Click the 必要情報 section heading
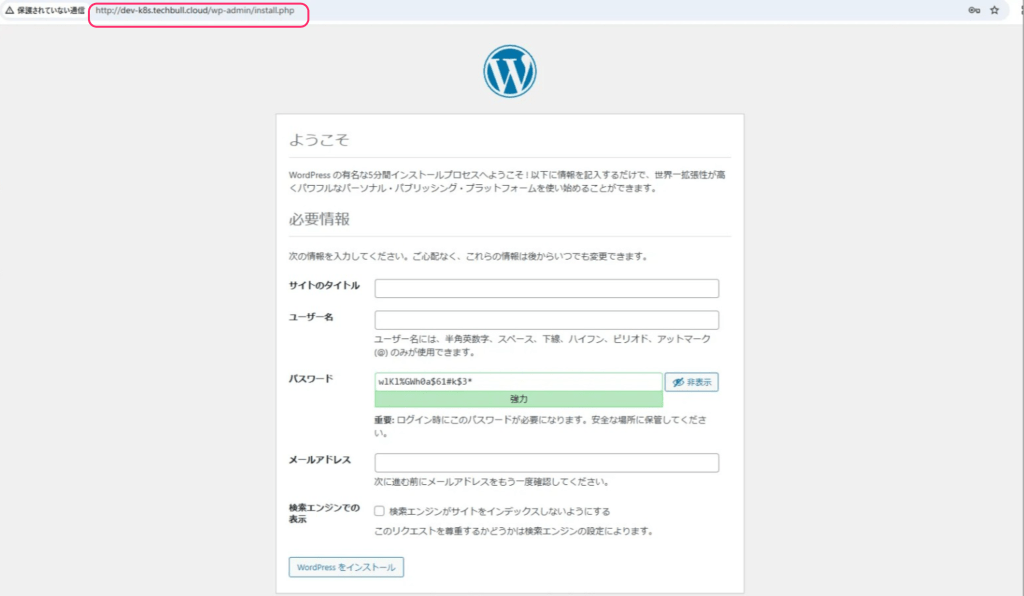The image size is (1024, 596). coord(318,219)
